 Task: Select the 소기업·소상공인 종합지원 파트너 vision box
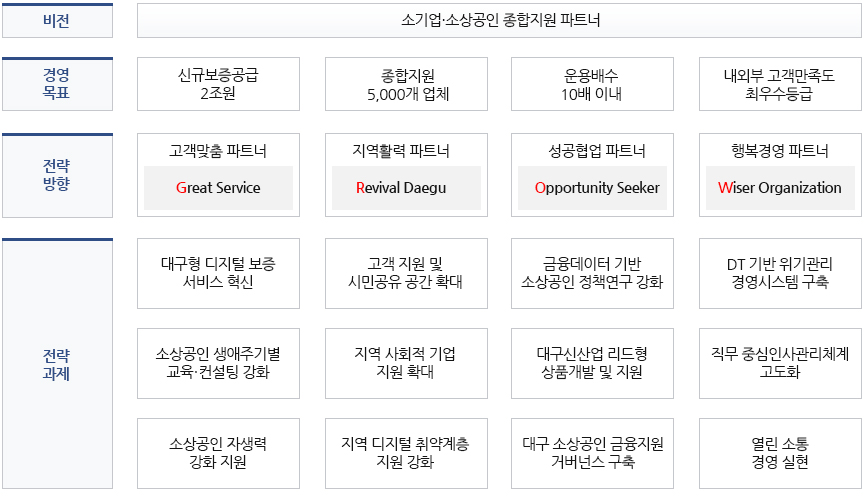pyautogui.click(x=499, y=21)
